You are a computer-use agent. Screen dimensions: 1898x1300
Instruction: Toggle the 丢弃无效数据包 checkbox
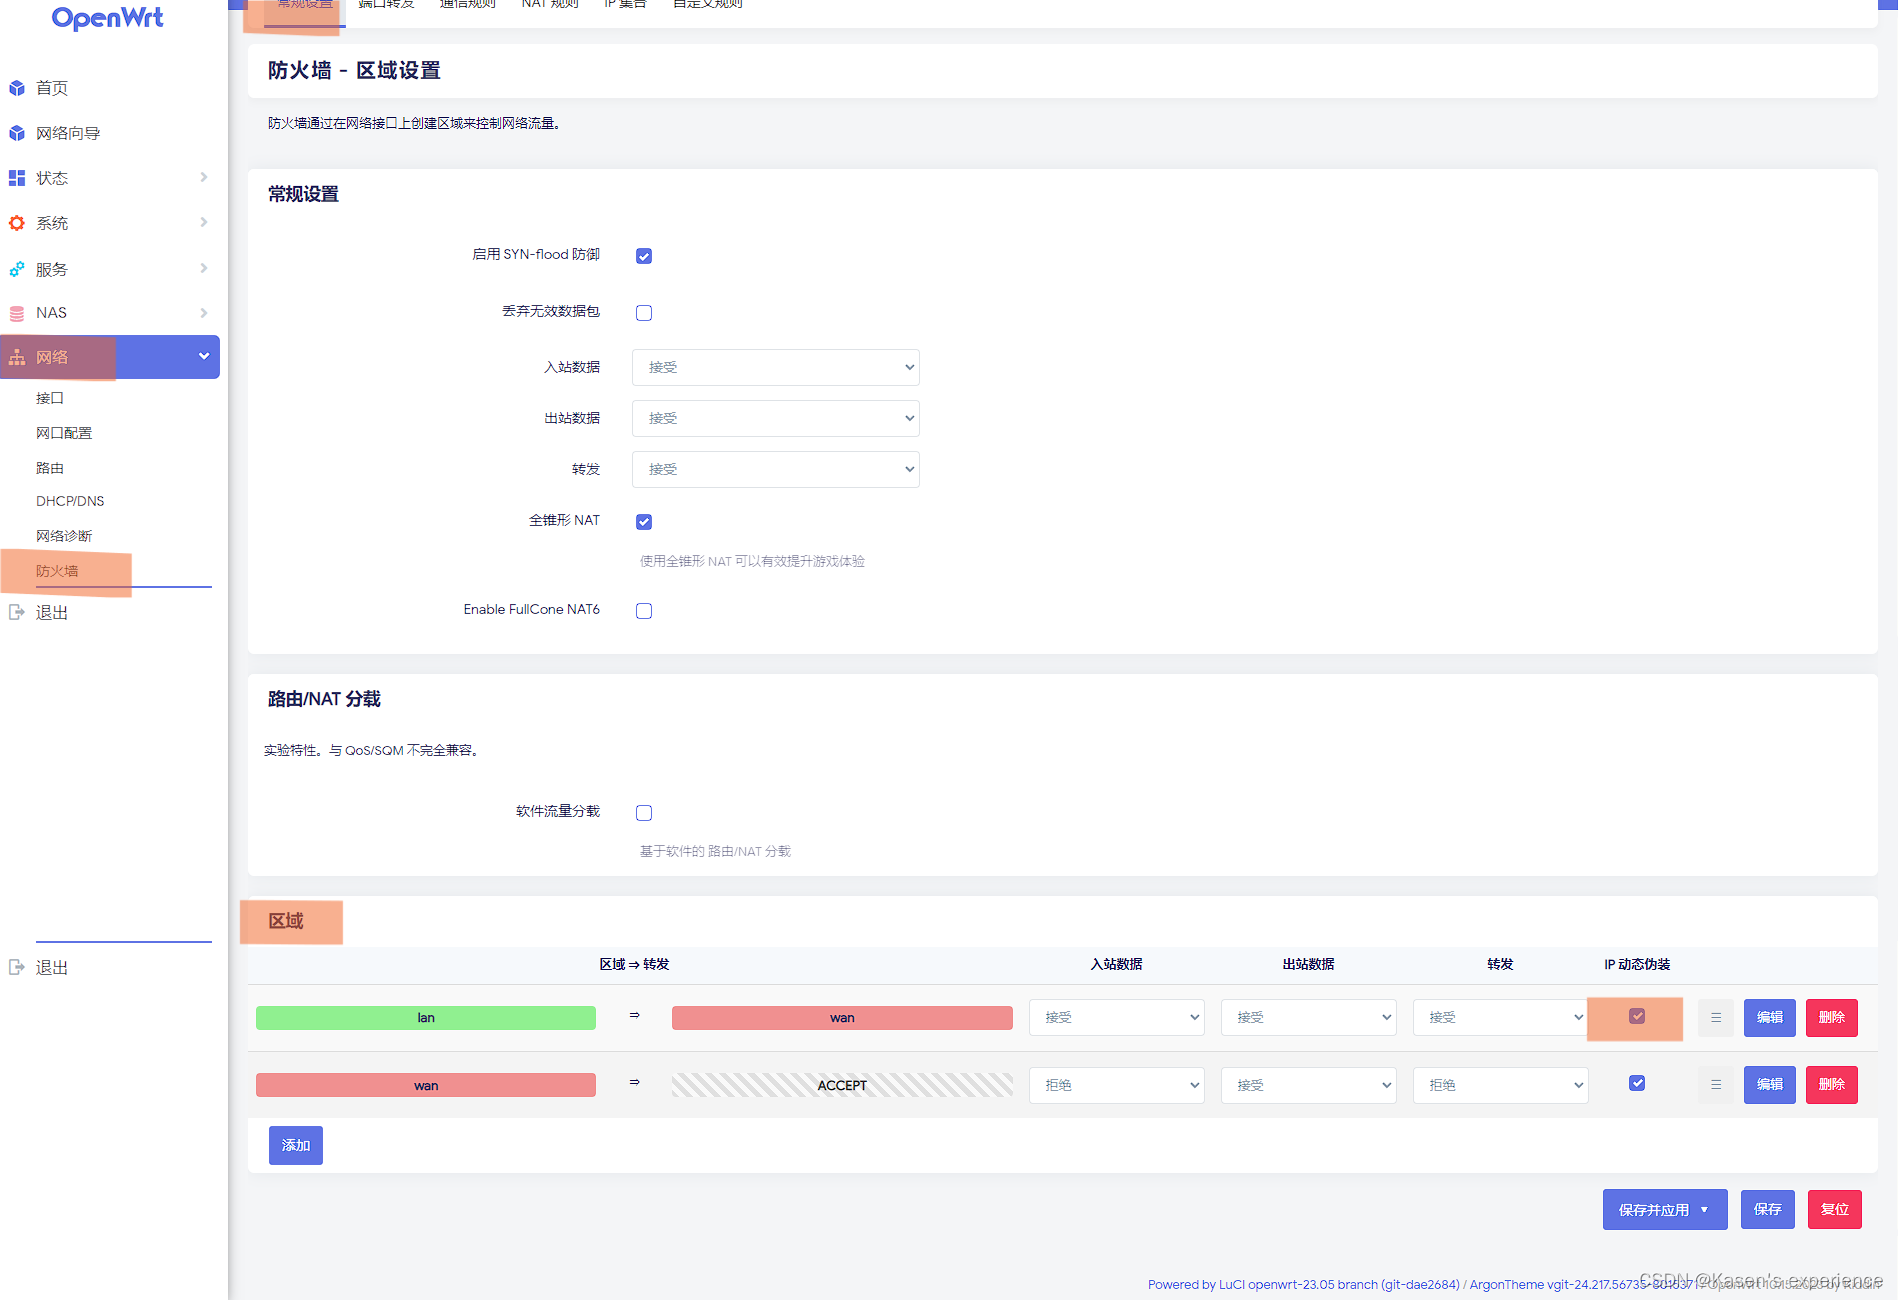click(x=644, y=313)
